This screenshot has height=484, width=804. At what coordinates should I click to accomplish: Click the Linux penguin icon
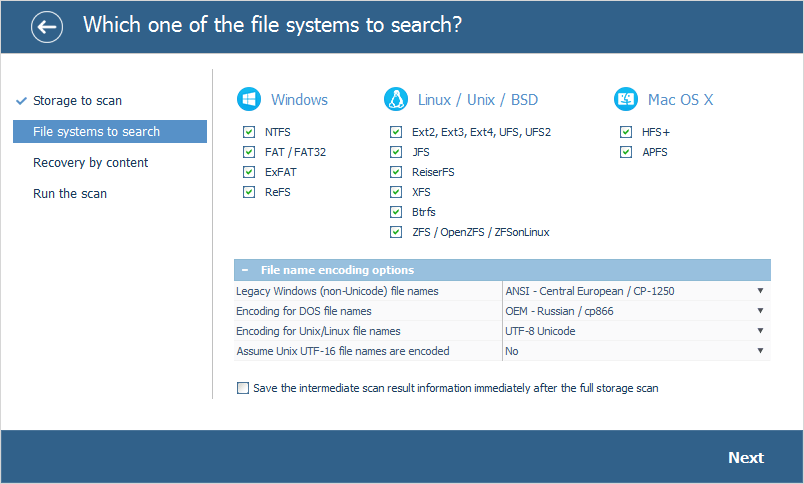click(396, 99)
